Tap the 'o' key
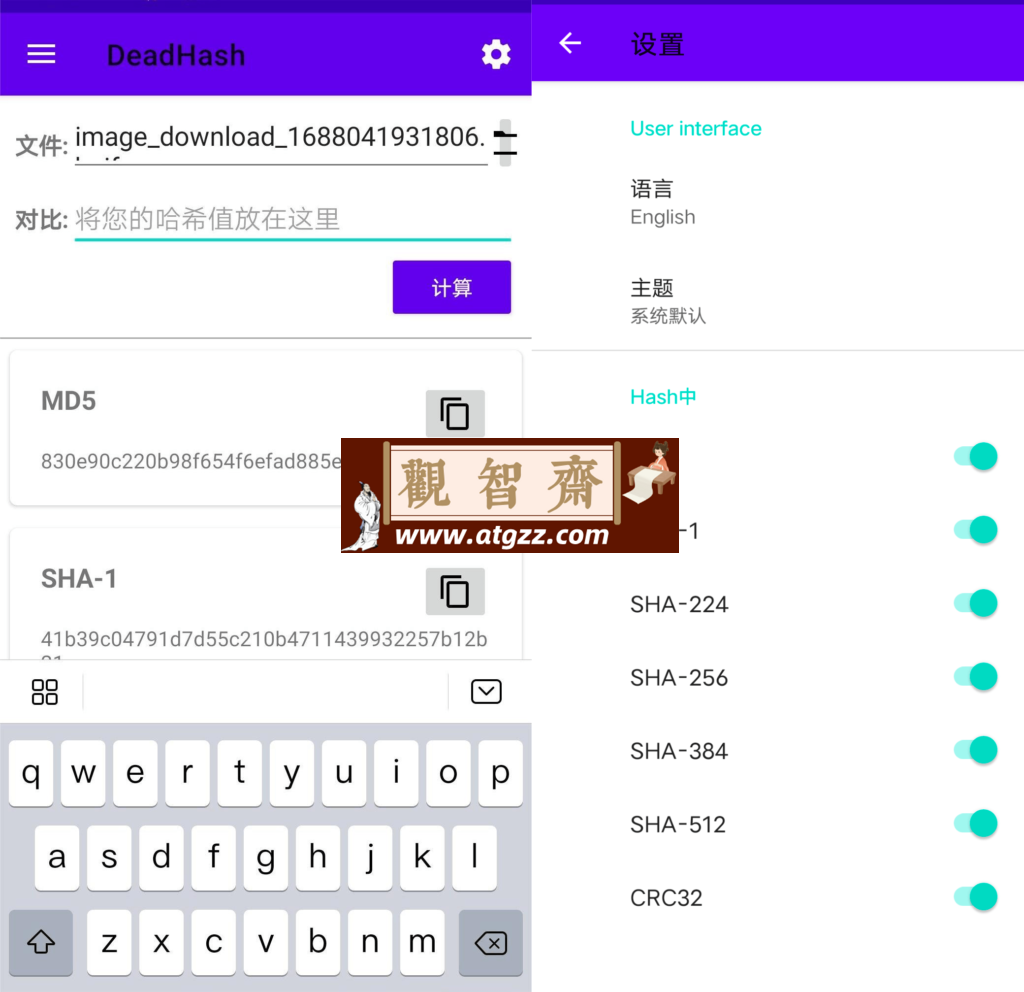 coord(449,773)
